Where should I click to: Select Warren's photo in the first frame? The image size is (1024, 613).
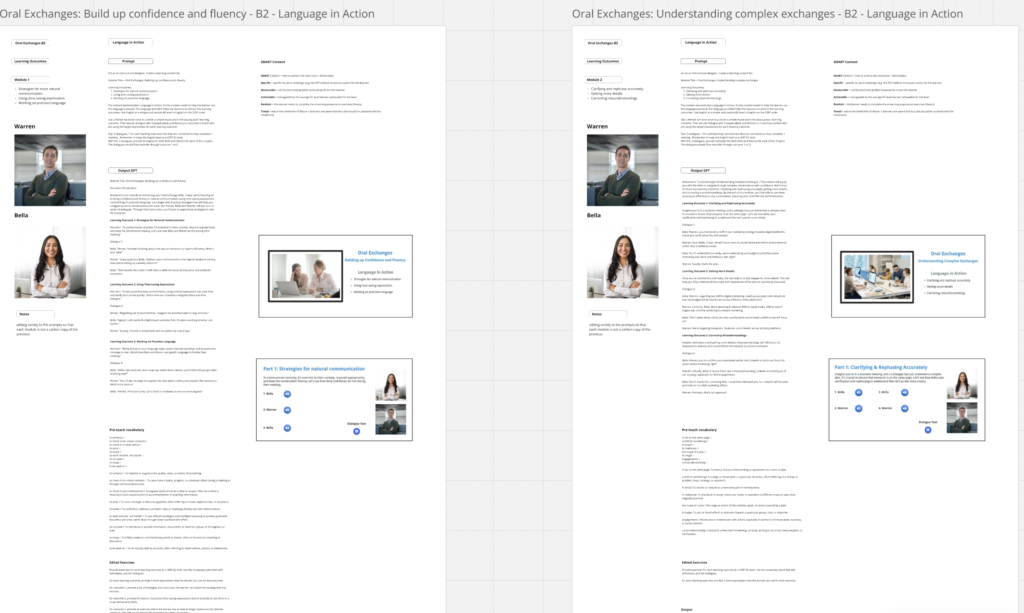coord(42,171)
